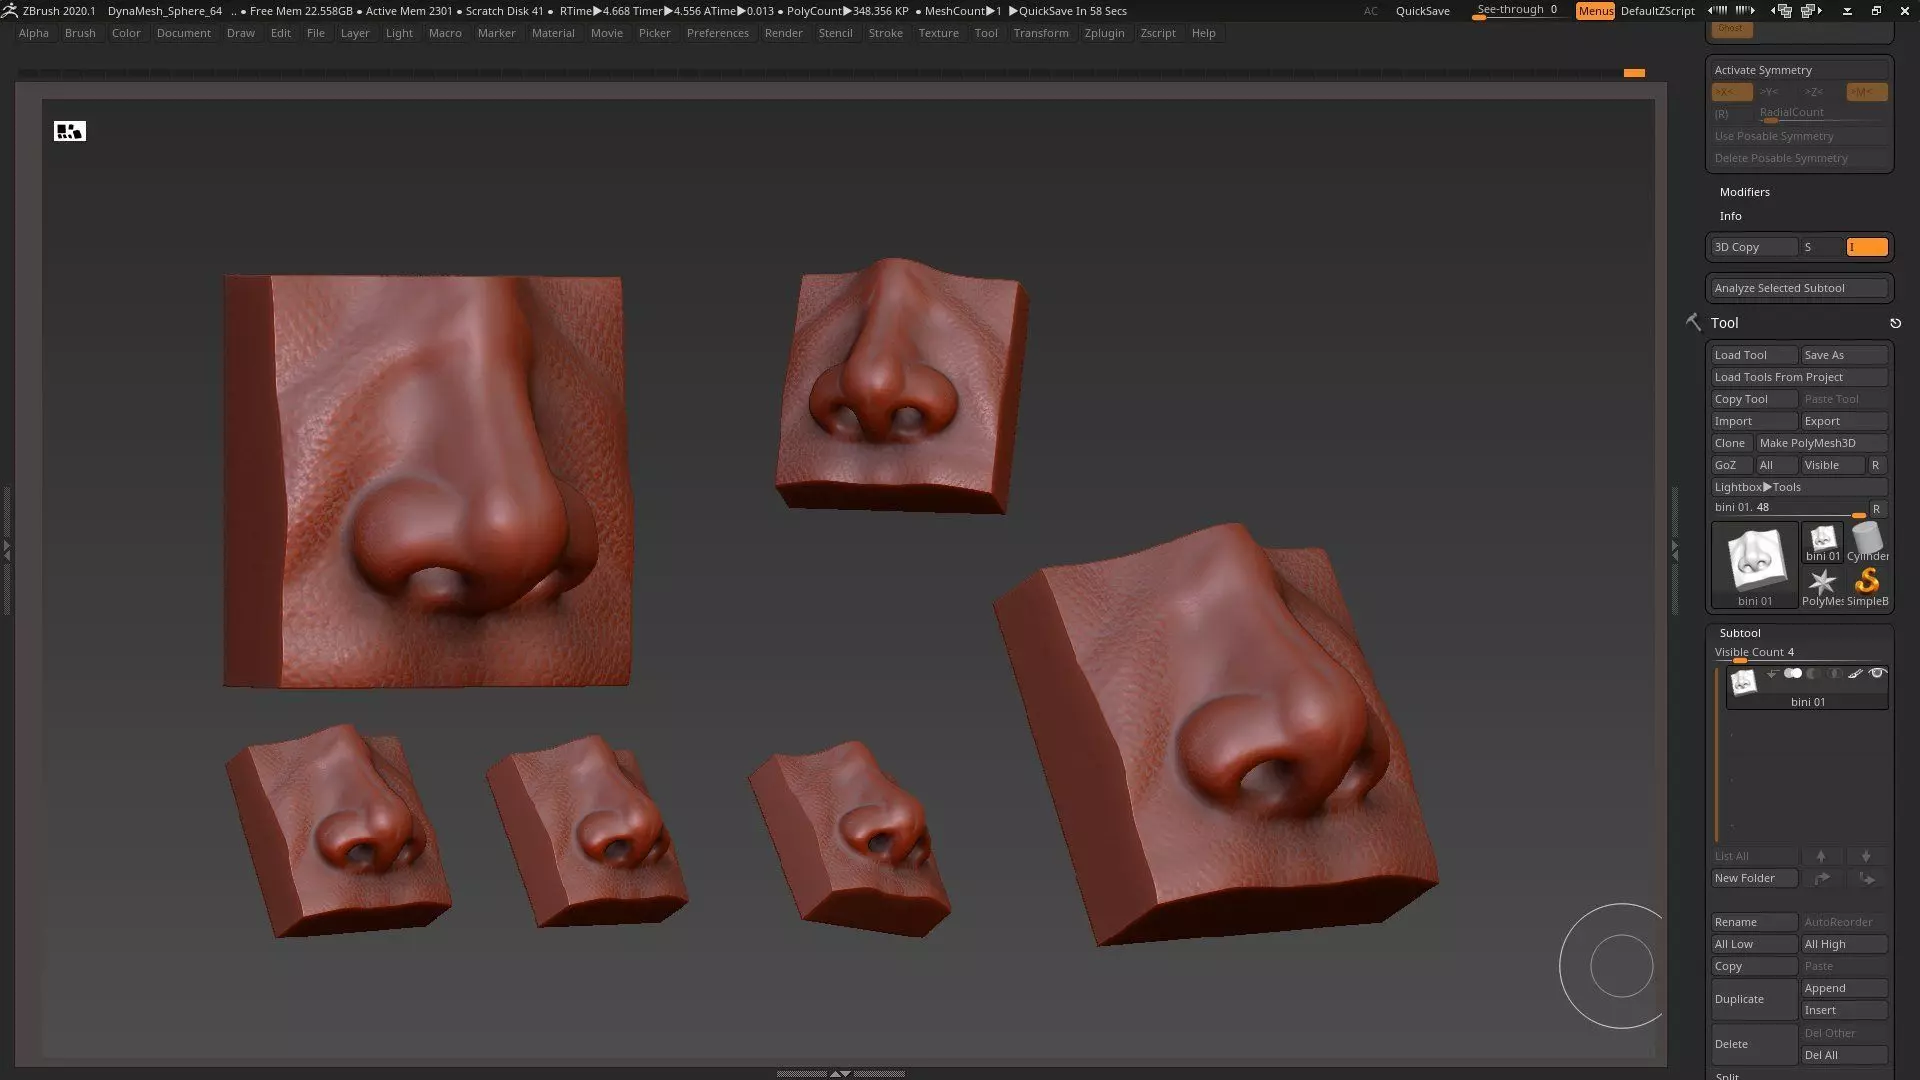Toggle Z axis symmetry >Z<
Image resolution: width=1920 pixels, height=1080 pixels.
pos(1822,92)
